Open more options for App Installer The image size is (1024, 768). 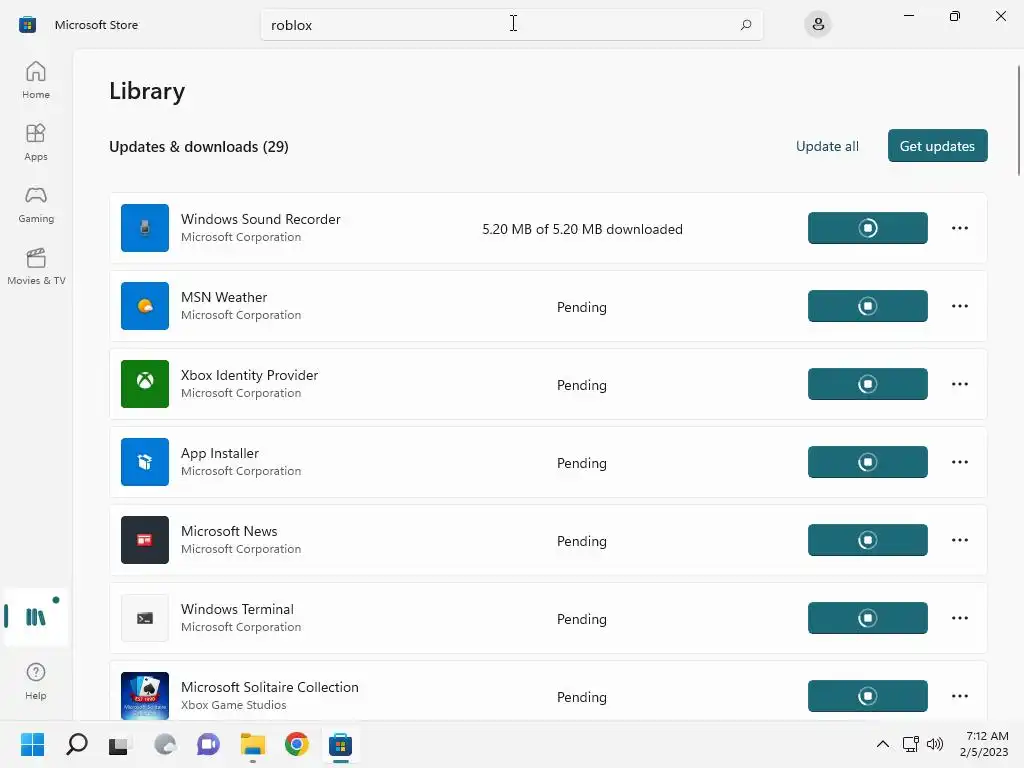959,462
